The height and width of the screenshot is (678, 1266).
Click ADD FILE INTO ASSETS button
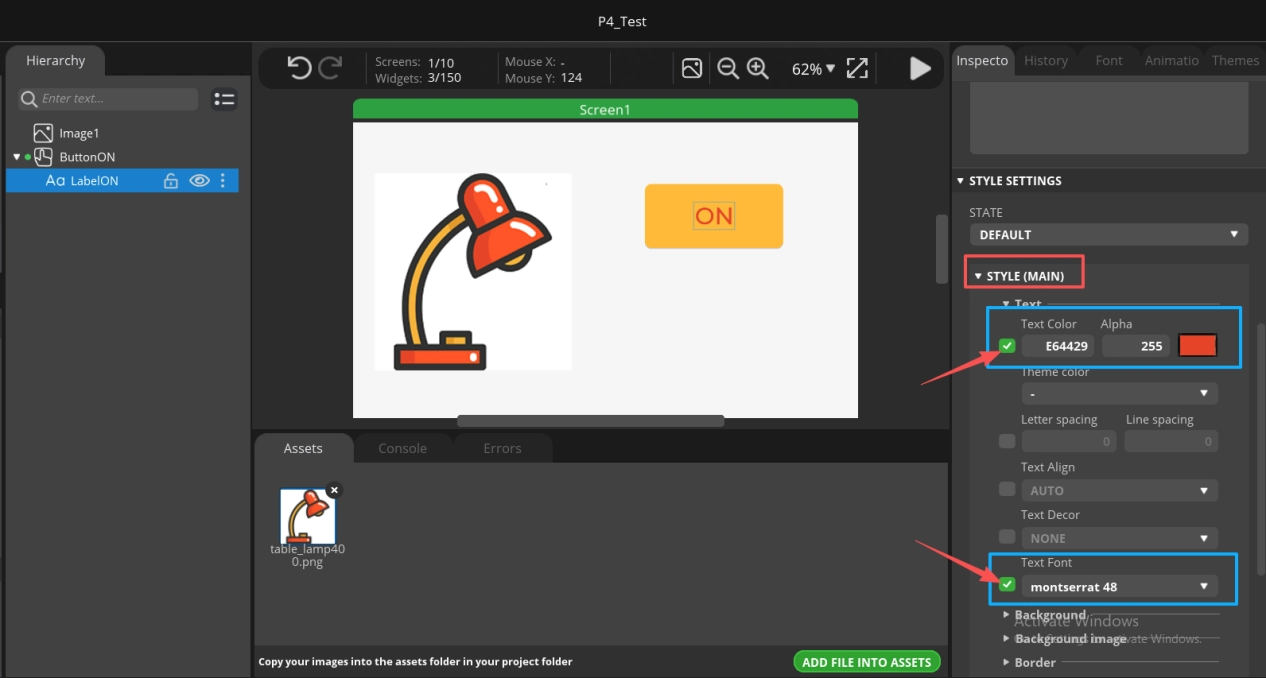click(867, 662)
